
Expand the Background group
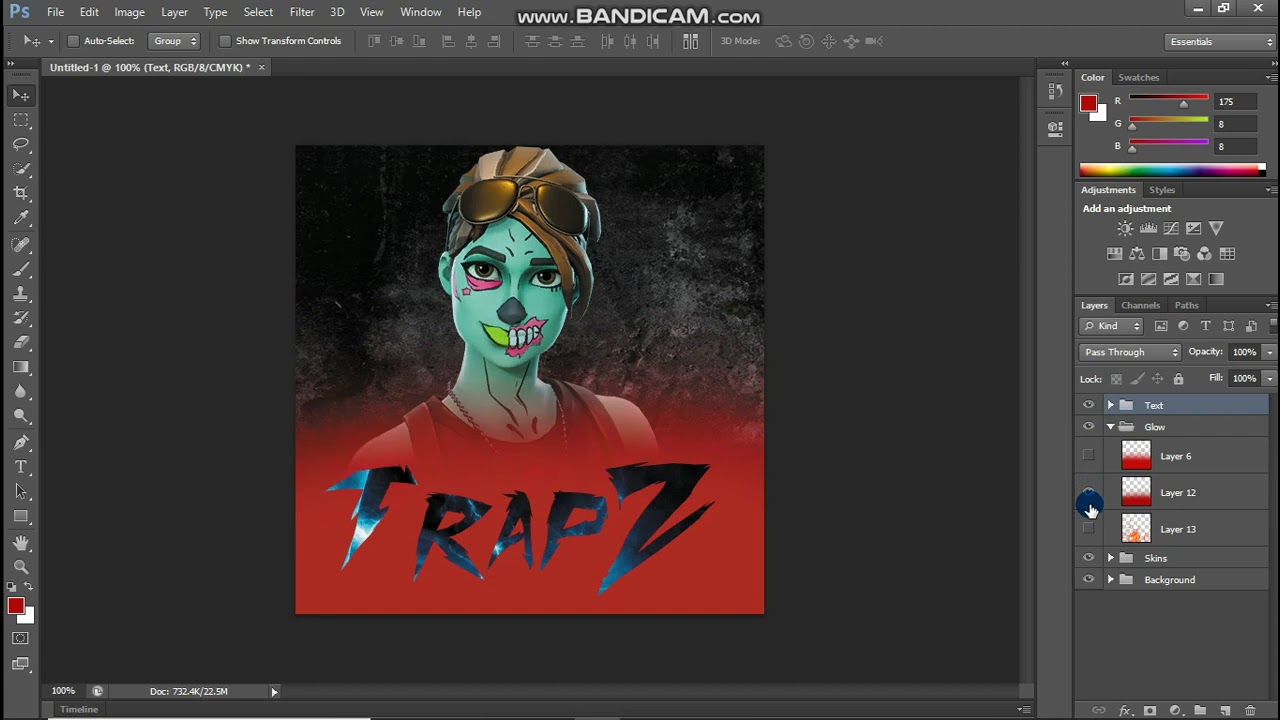click(x=1110, y=580)
